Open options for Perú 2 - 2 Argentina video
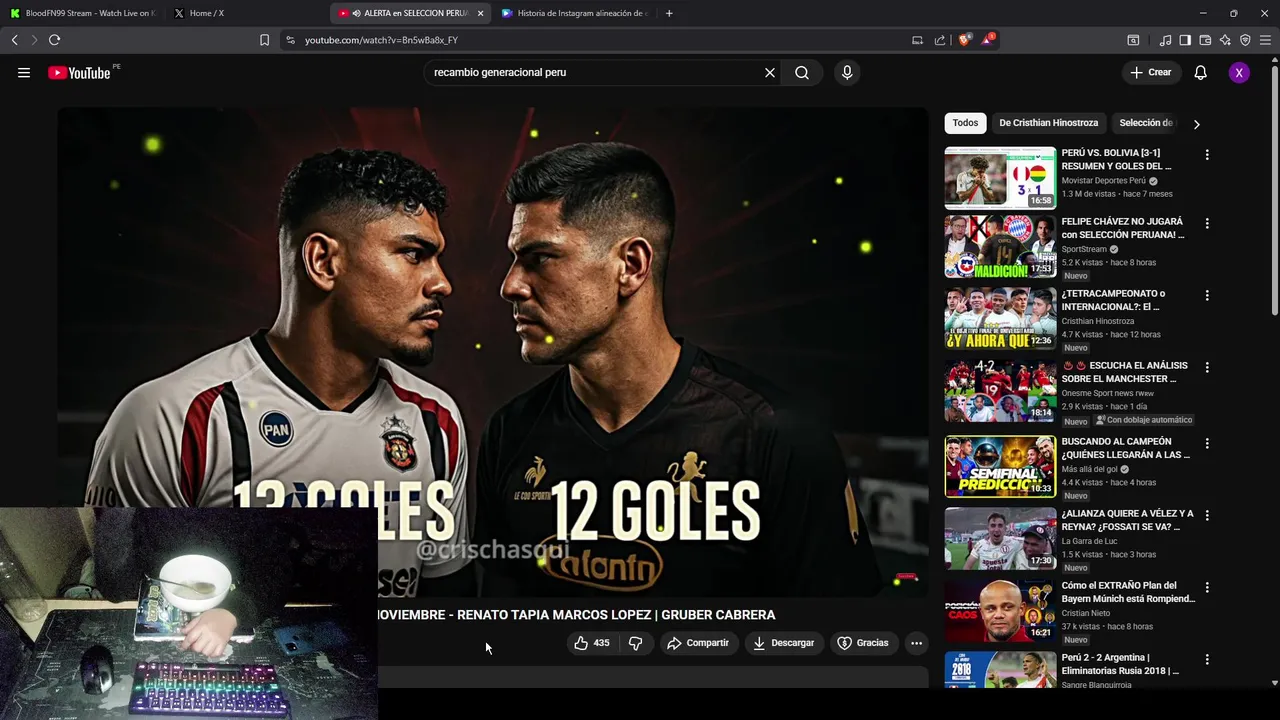 pyautogui.click(x=1207, y=659)
